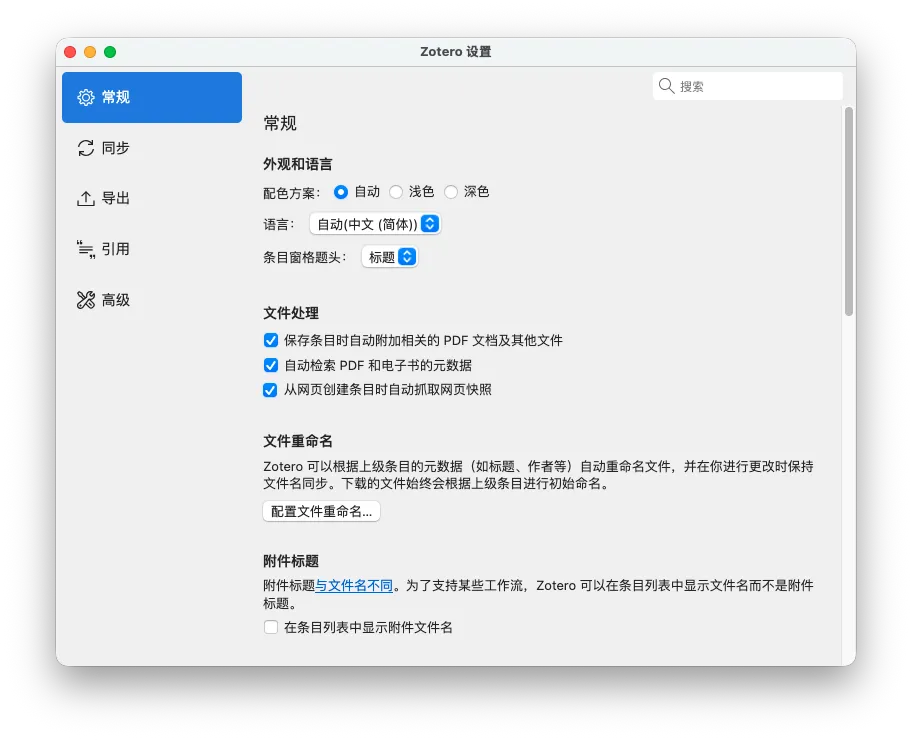Select 浅色 color scheme radio button
The height and width of the screenshot is (740, 912).
click(396, 192)
